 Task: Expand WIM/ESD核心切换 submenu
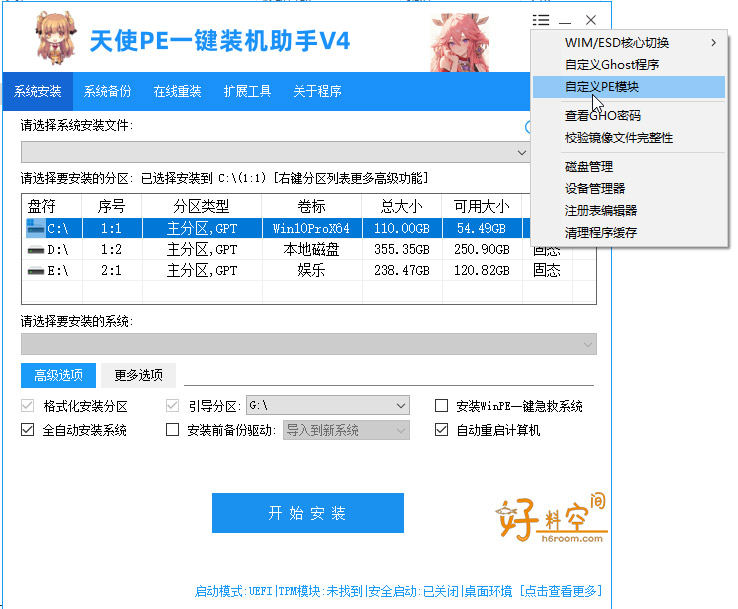(629, 43)
